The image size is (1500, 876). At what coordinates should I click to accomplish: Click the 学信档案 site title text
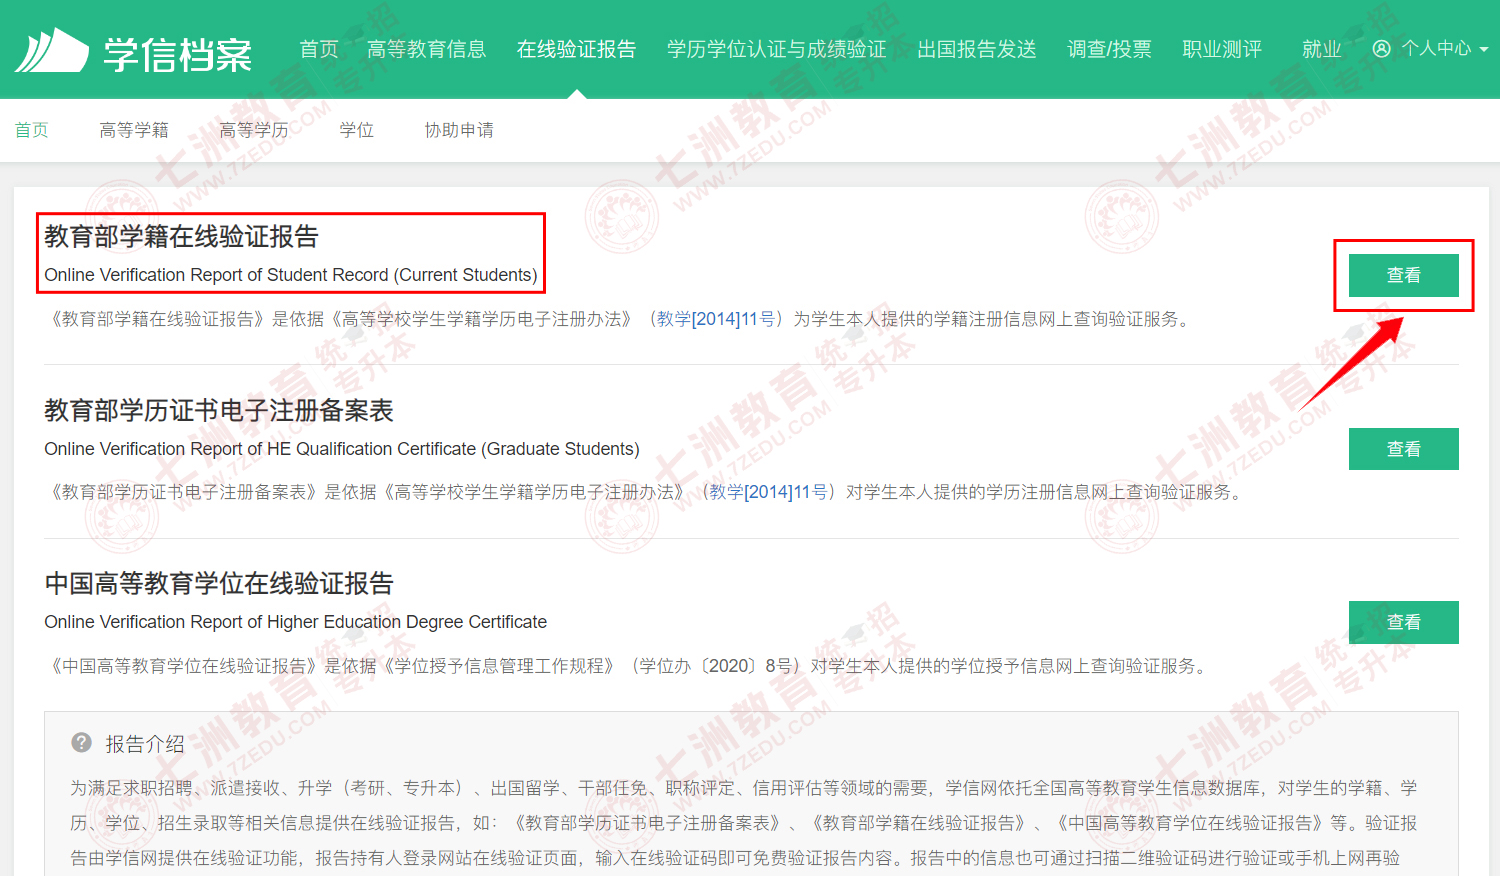pyautogui.click(x=178, y=54)
